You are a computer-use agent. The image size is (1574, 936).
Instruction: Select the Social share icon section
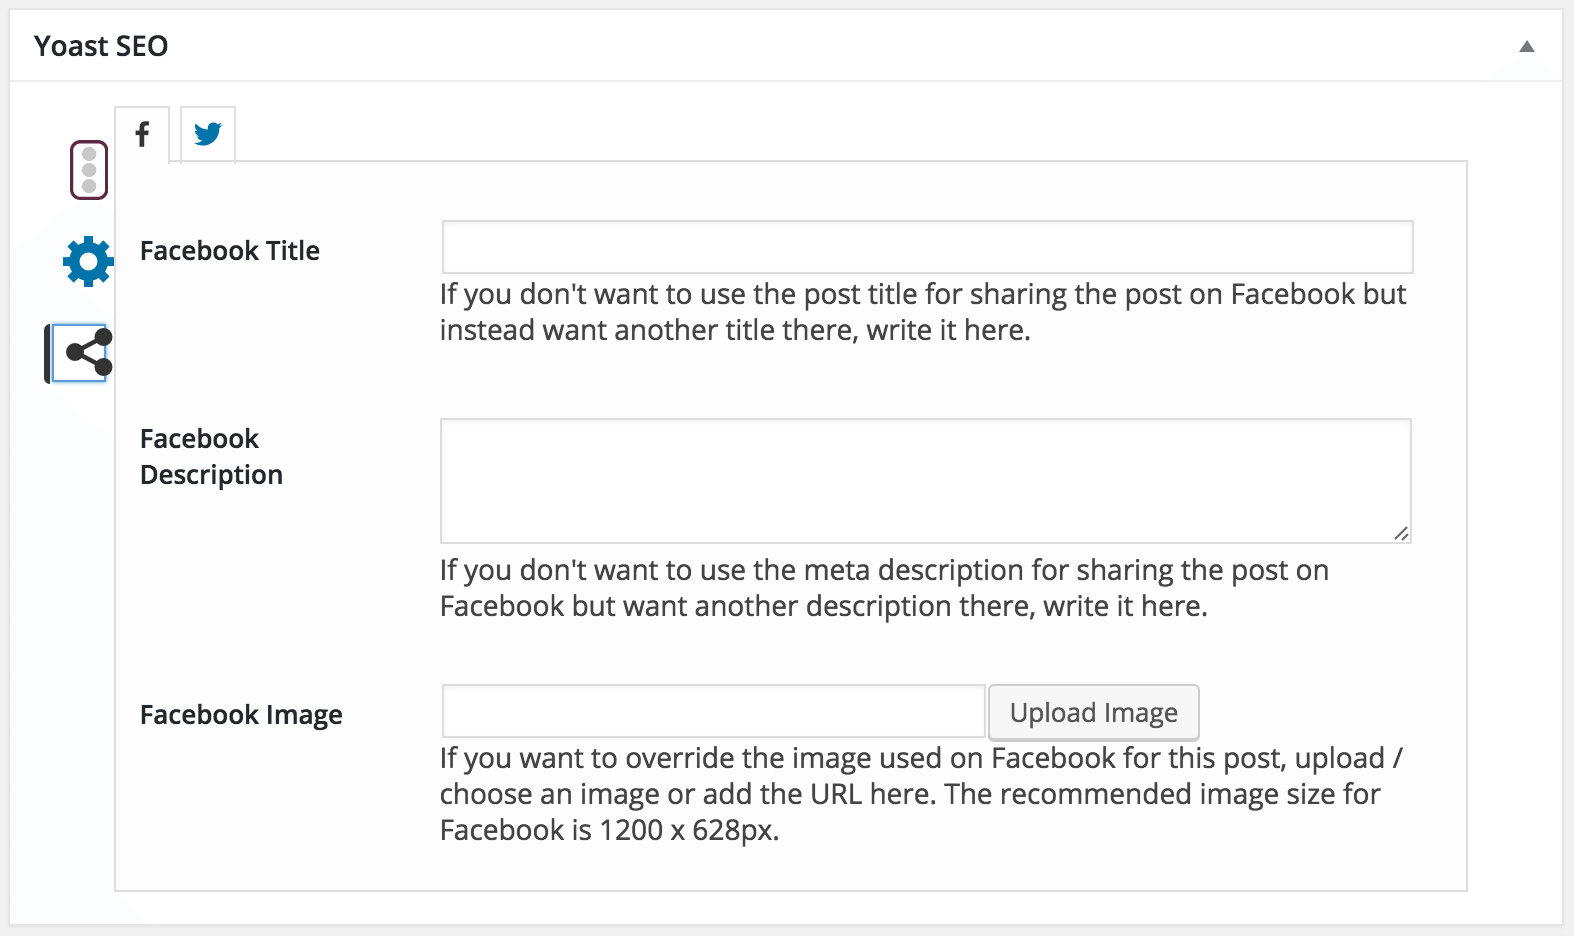(x=80, y=353)
